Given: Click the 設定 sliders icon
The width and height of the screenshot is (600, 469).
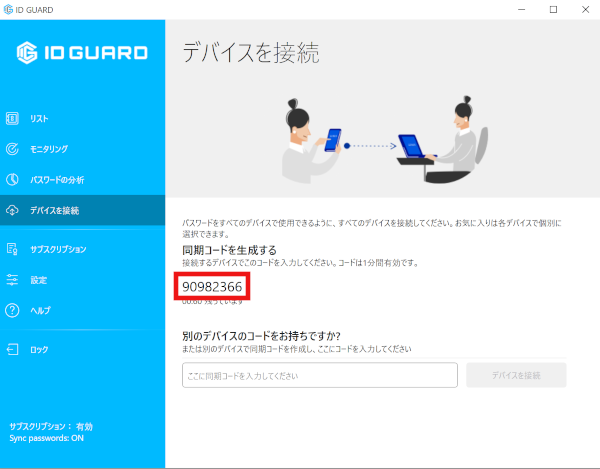Looking at the screenshot, I should pos(12,280).
